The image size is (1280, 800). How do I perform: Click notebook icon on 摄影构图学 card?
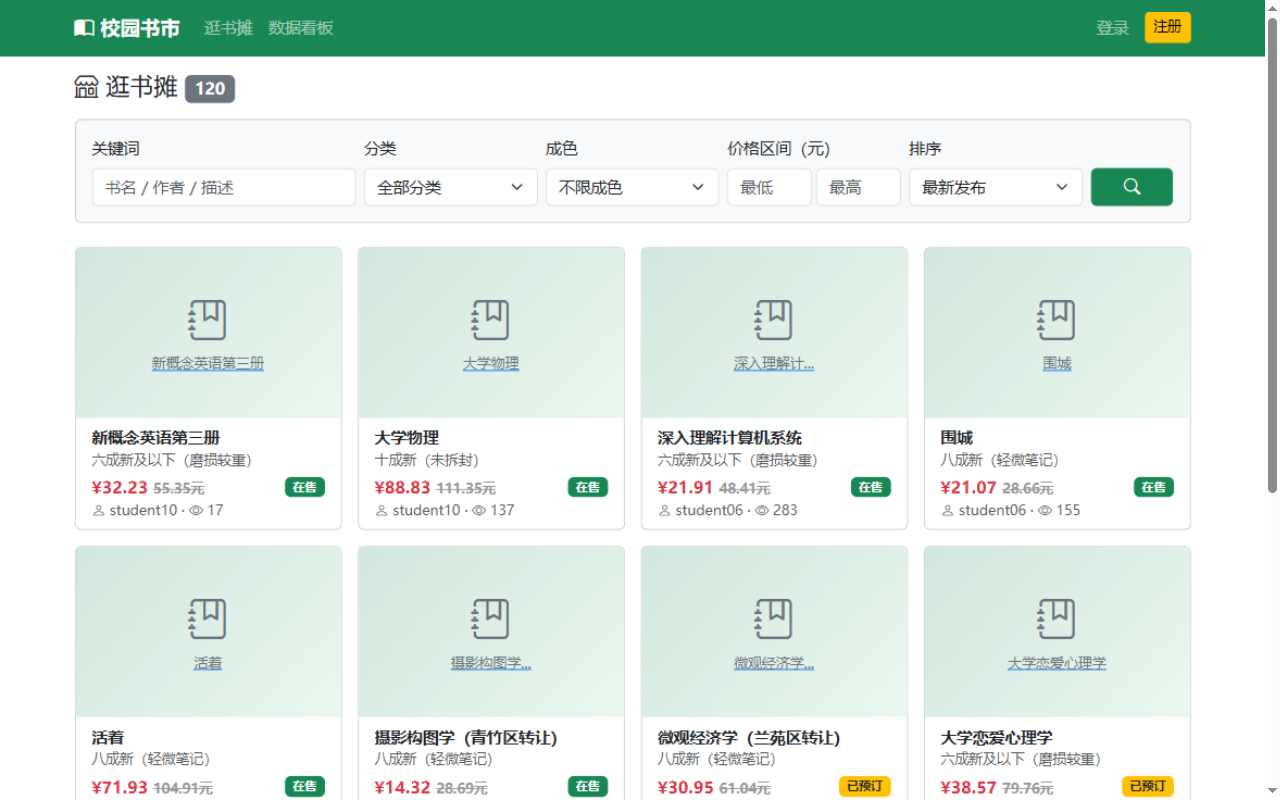[491, 619]
